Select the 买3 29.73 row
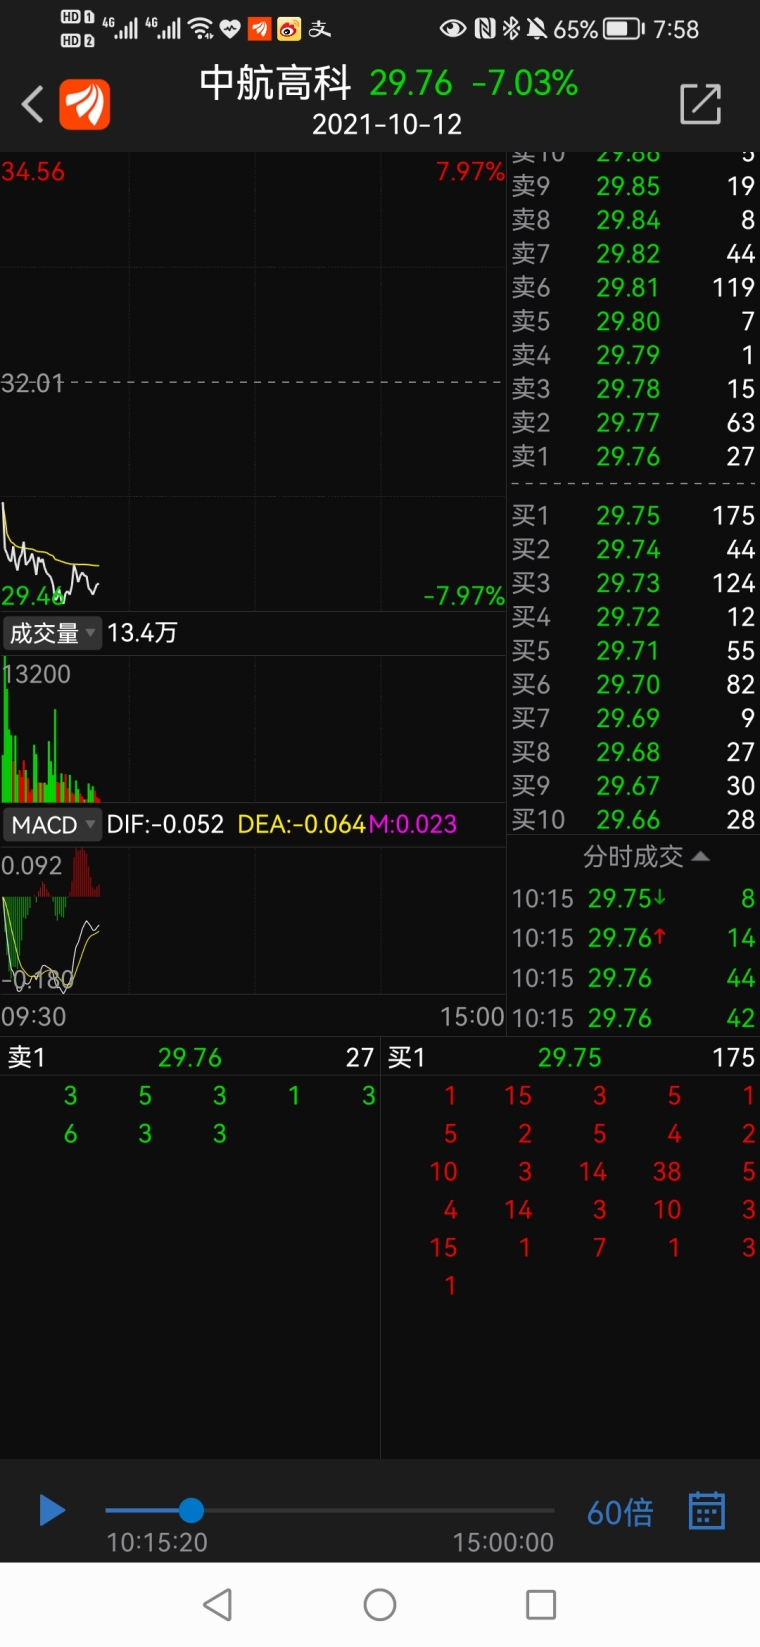 [x=633, y=582]
